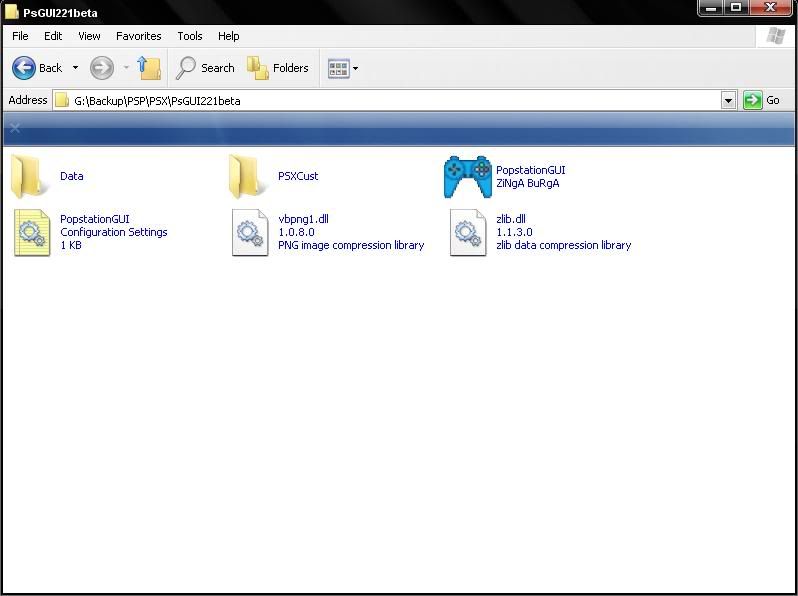Click the Back navigation button
The width and height of the screenshot is (798, 596).
pos(37,68)
